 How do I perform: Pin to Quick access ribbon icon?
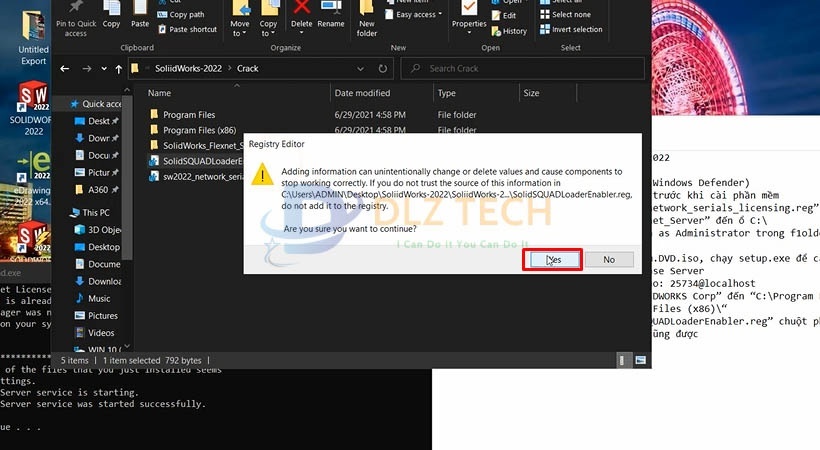(x=76, y=18)
